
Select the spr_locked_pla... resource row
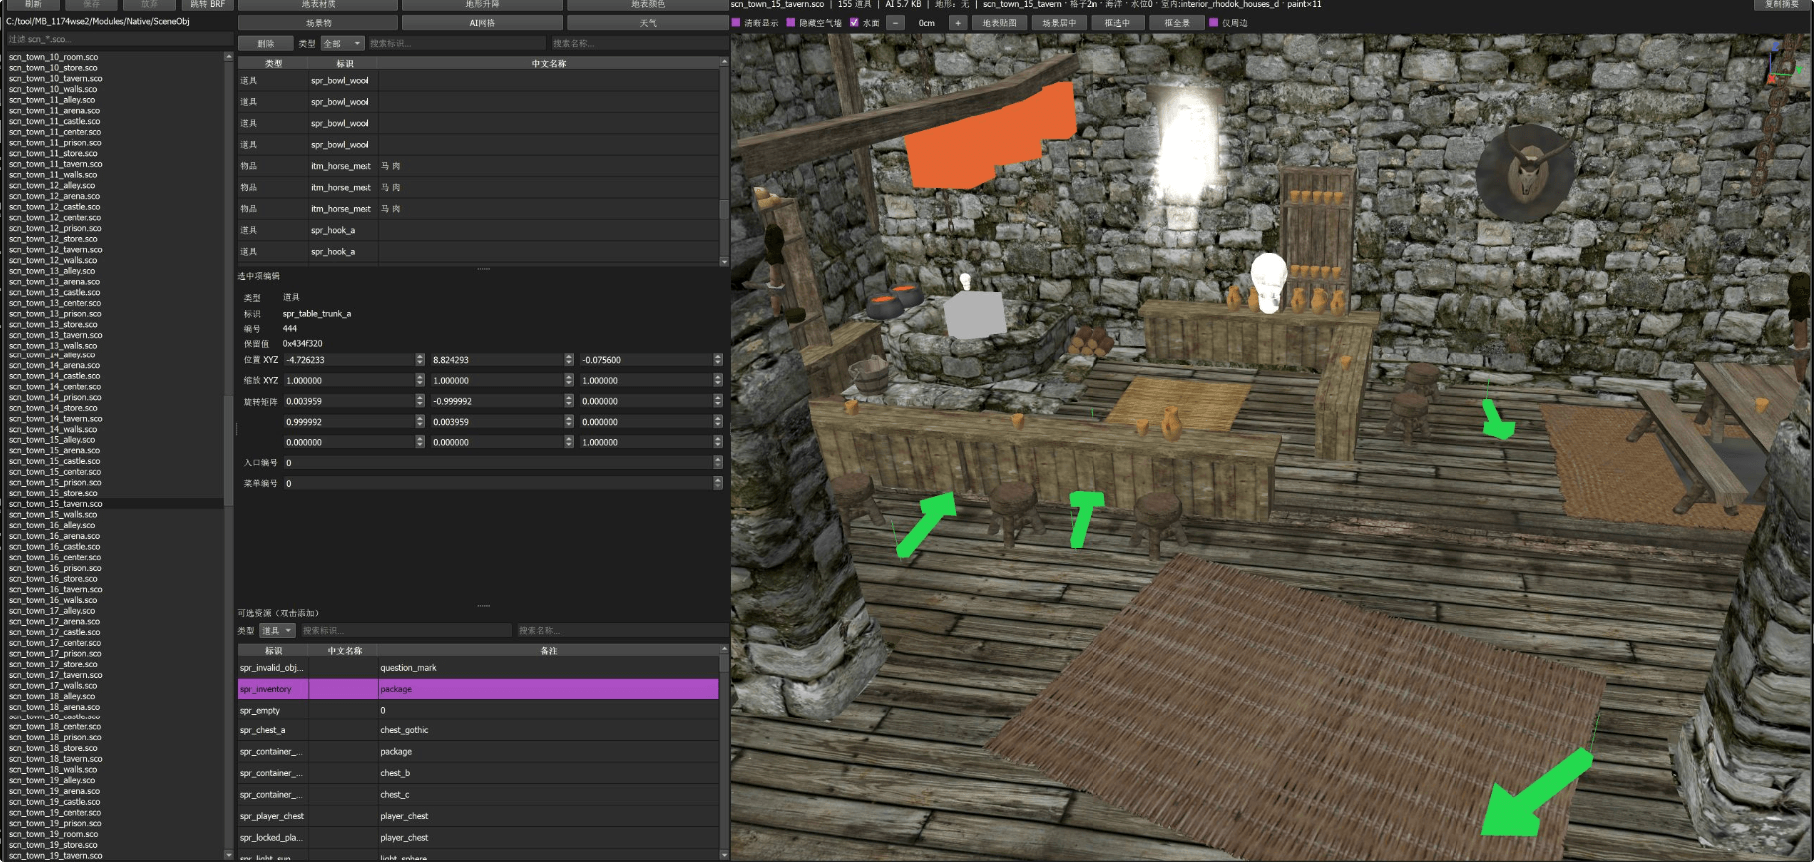[x=478, y=837]
